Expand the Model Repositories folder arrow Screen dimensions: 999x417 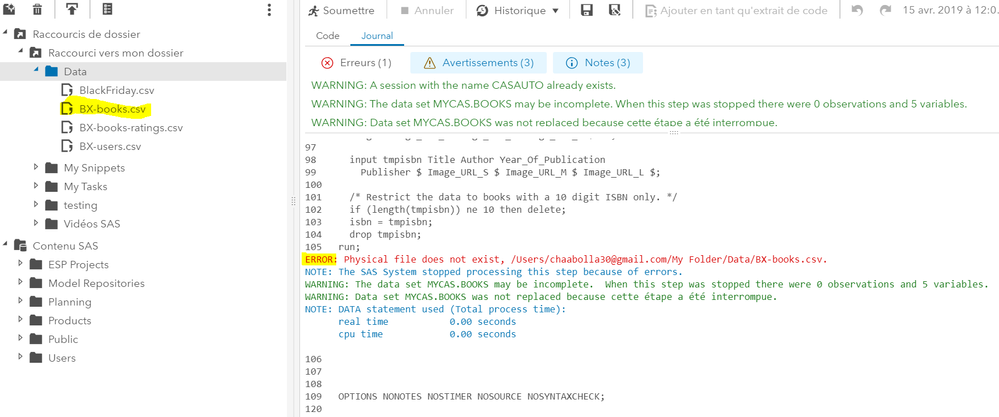point(20,283)
